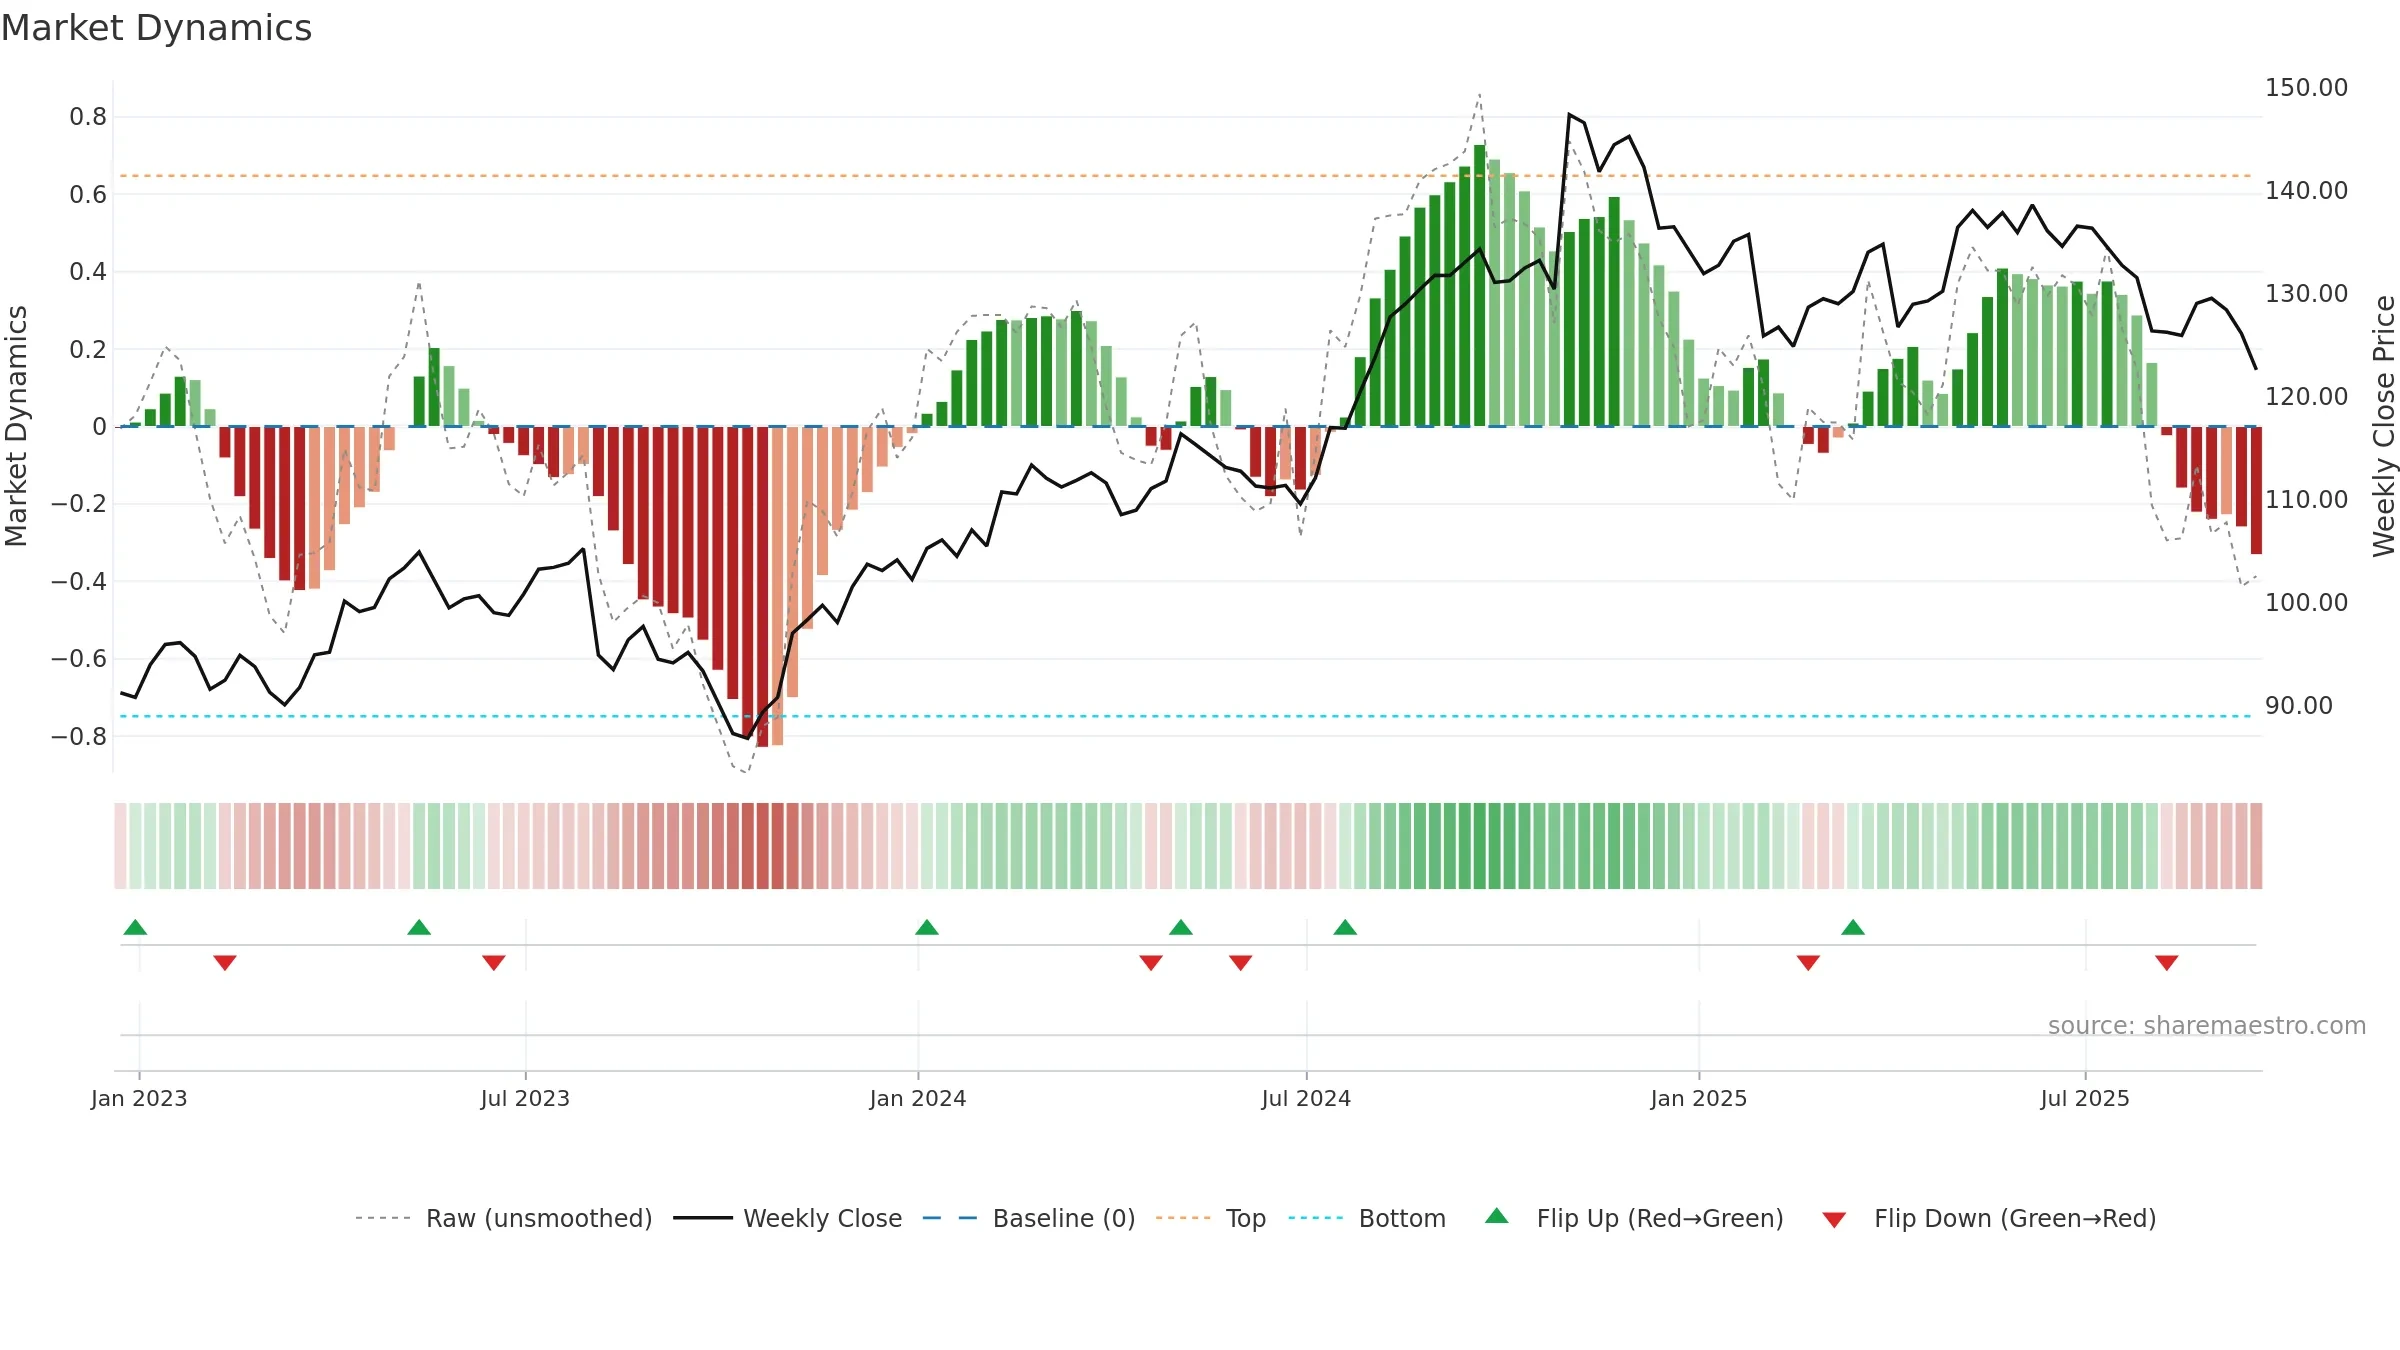Image resolution: width=2400 pixels, height=1350 pixels.
Task: Click the Market Dynamics chart title at top
Action: 156,28
